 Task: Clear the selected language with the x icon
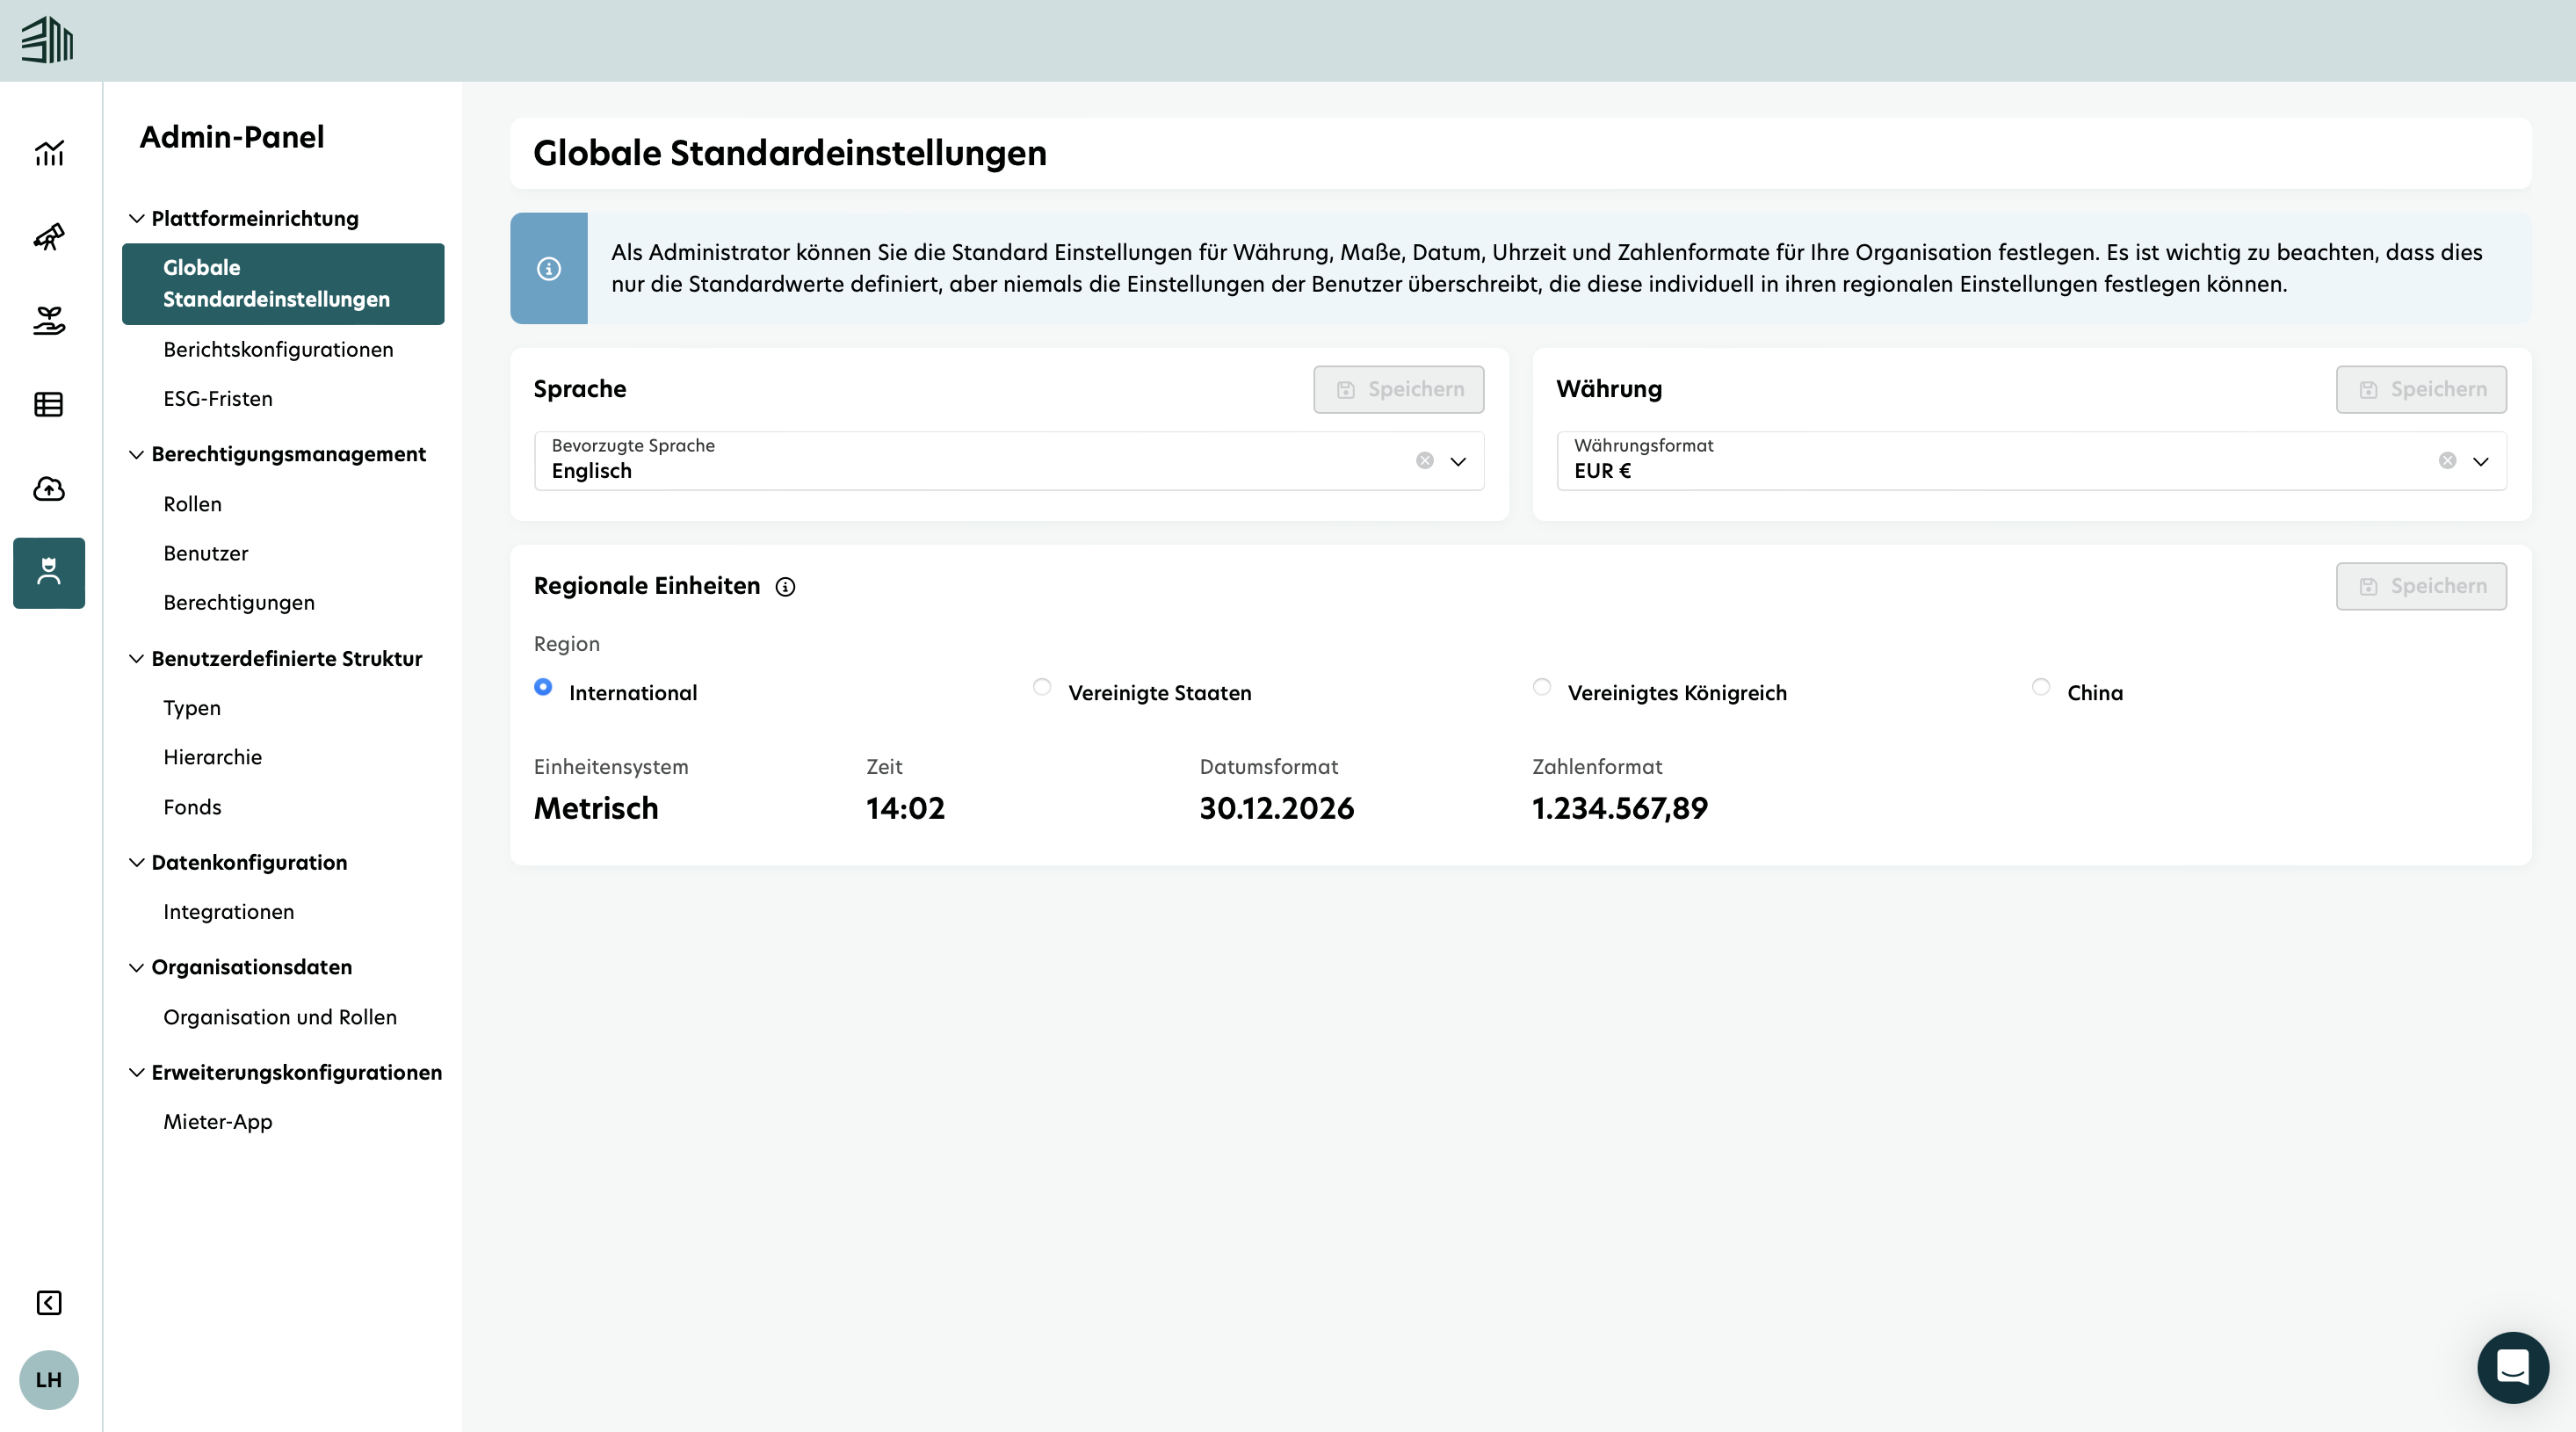point(1424,460)
